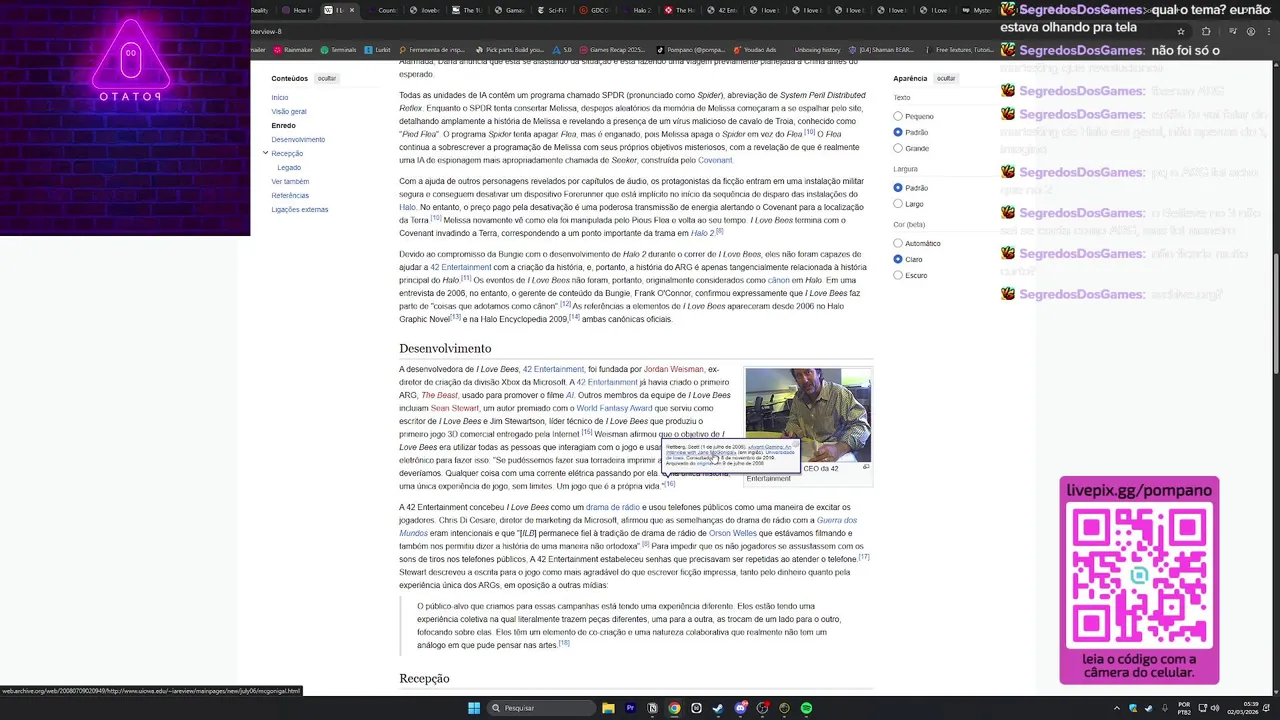Click the livepix QR code overlay

click(x=1139, y=575)
